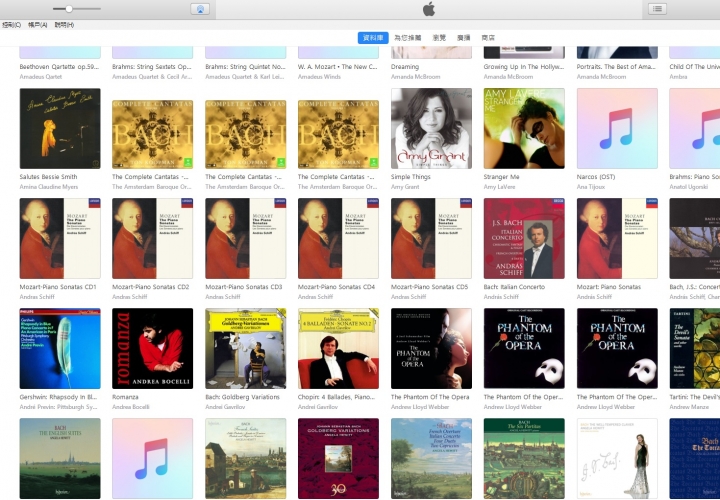Select Narcos (OST) placeholder music-note artwork
Screen dimensions: 720x500
click(x=617, y=129)
